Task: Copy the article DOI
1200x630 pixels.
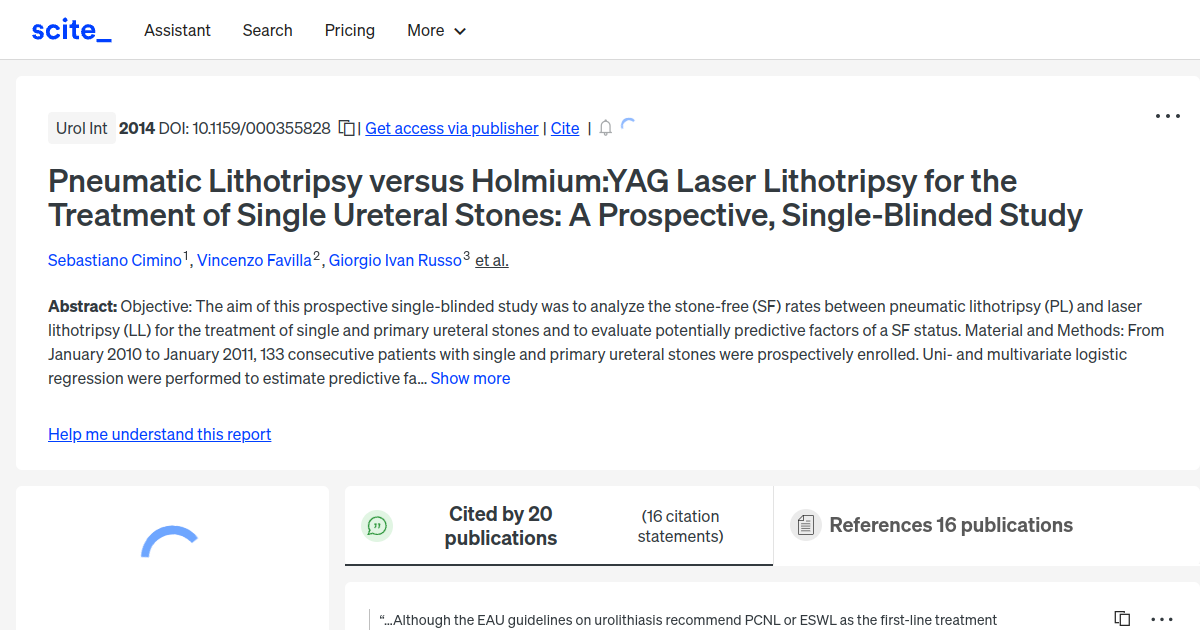Action: (x=345, y=128)
